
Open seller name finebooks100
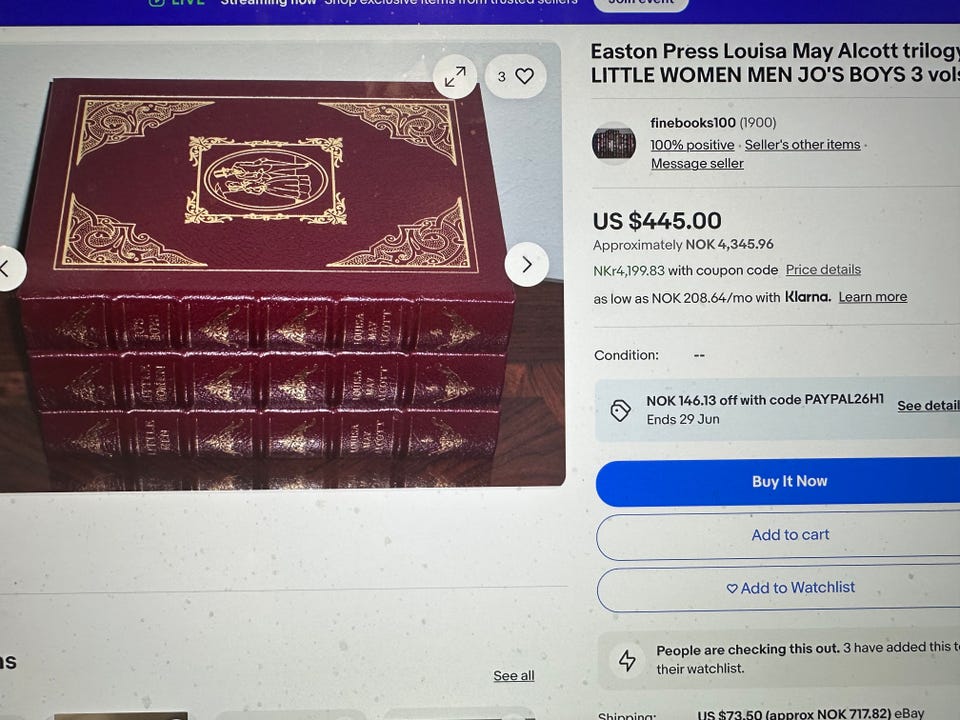pyautogui.click(x=692, y=123)
